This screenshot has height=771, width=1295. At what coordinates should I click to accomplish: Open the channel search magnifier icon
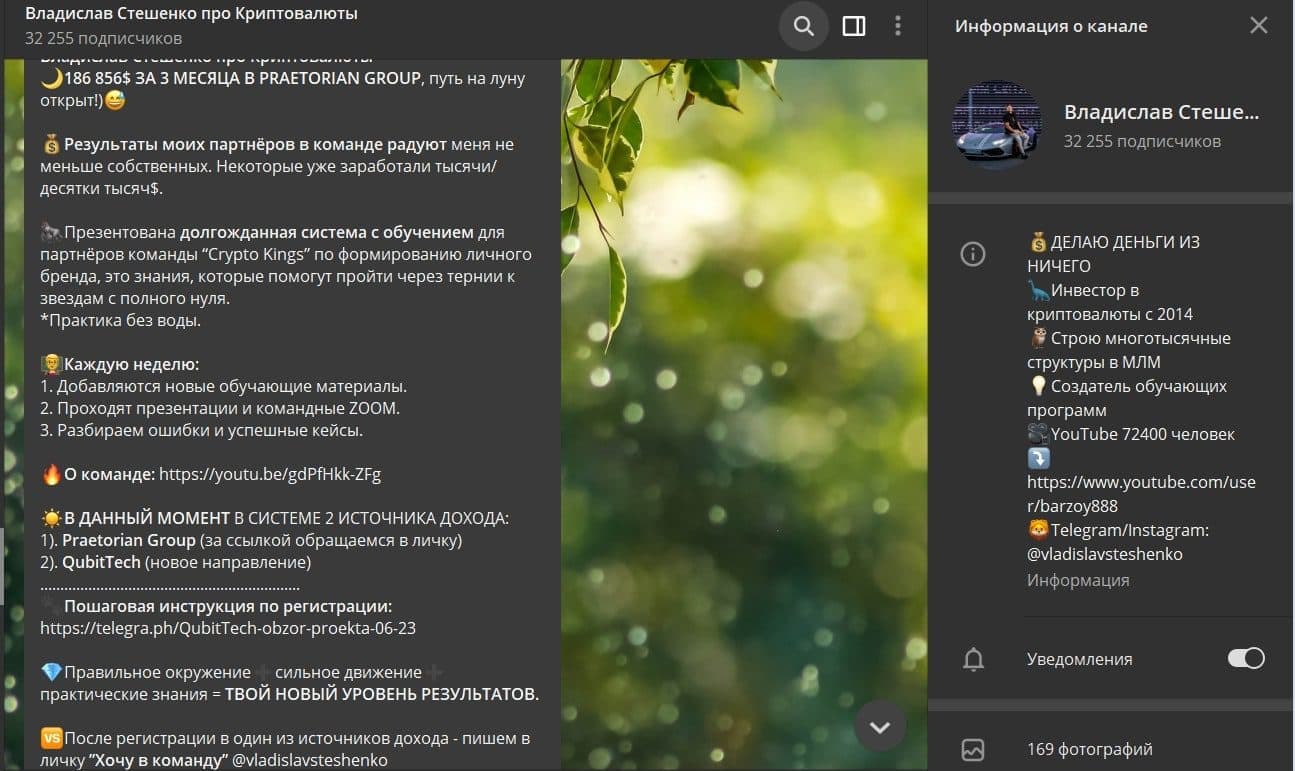(804, 26)
